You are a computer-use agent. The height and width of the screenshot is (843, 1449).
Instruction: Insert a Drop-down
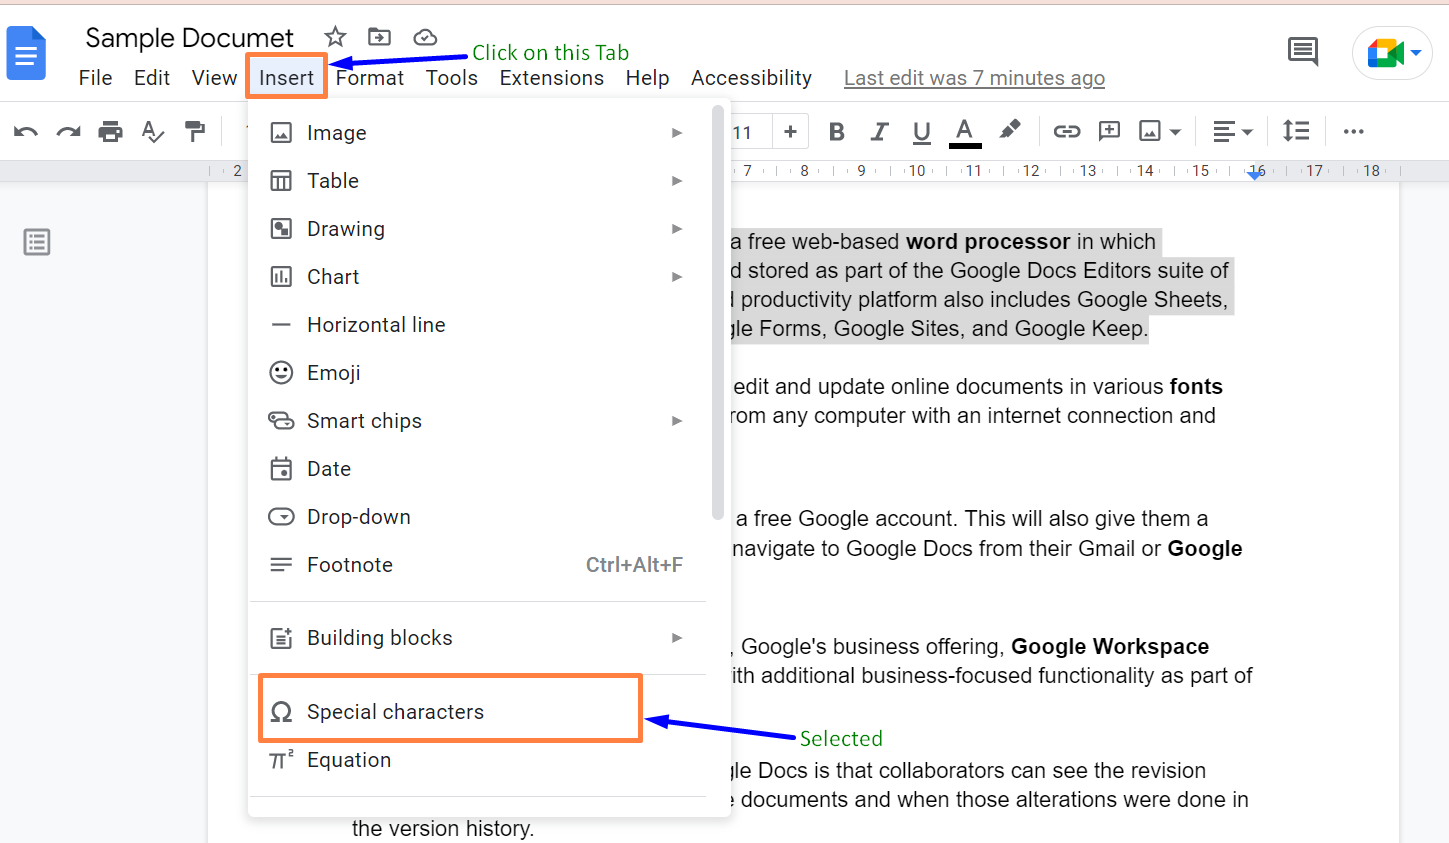point(478,517)
